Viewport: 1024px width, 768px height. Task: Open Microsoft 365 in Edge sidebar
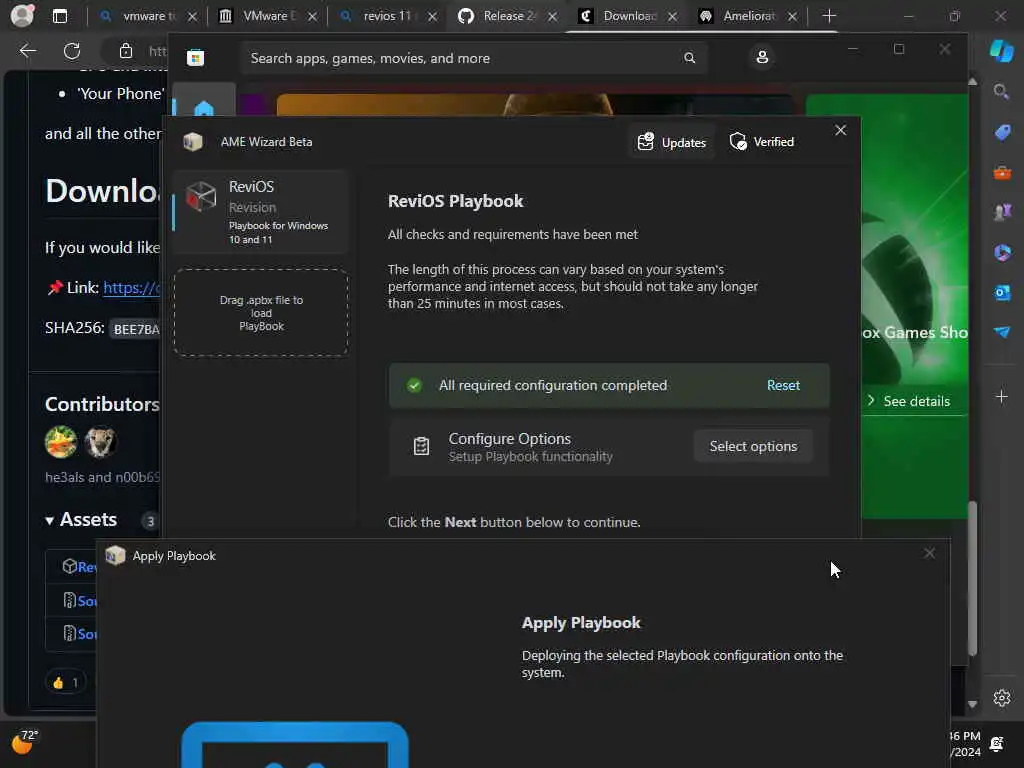pos(1002,252)
